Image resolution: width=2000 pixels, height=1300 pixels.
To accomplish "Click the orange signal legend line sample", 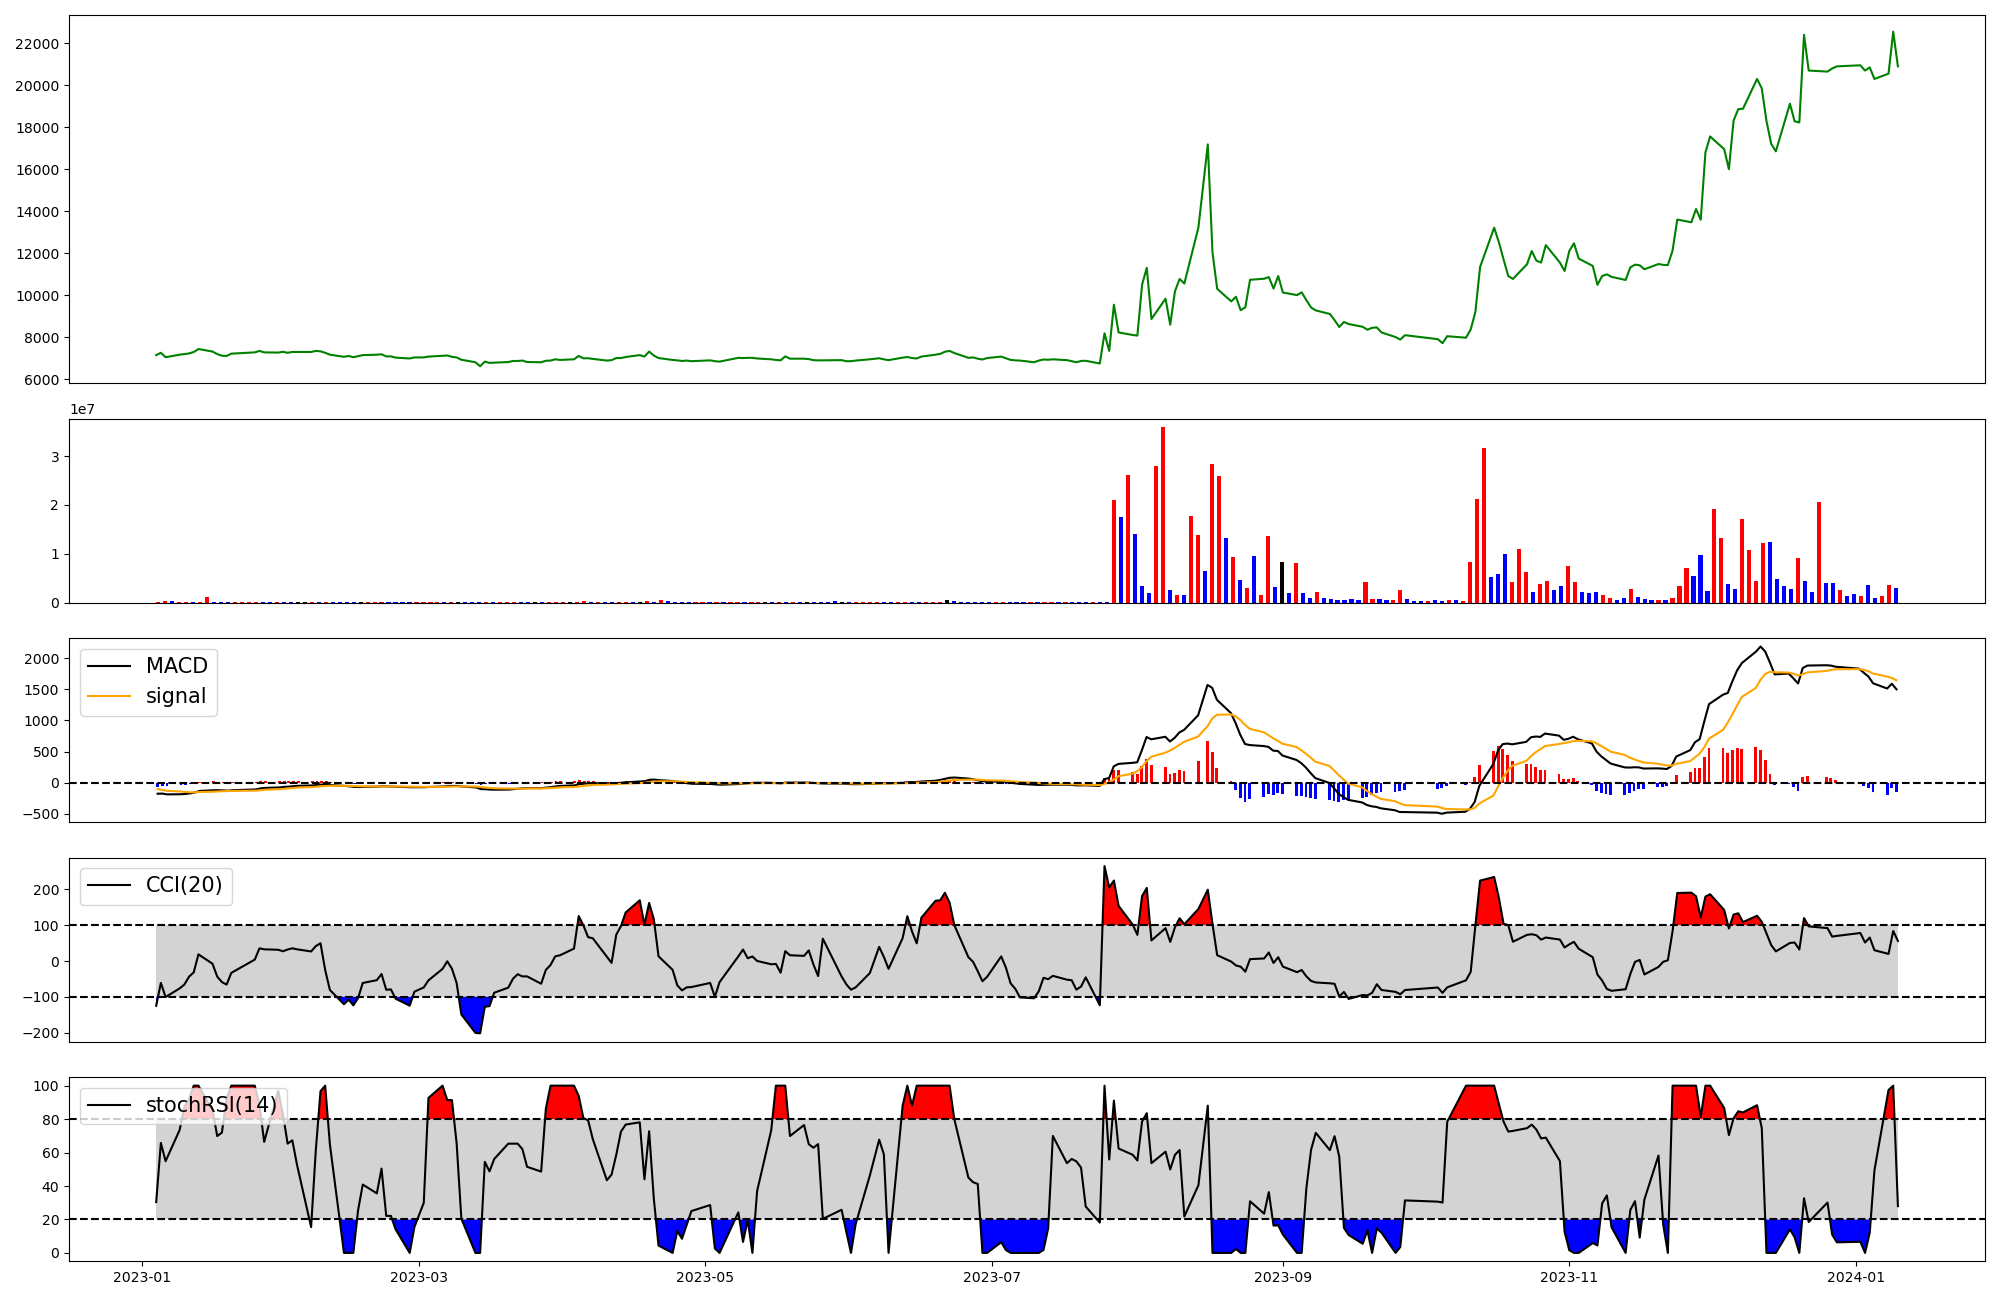I will pyautogui.click(x=109, y=696).
